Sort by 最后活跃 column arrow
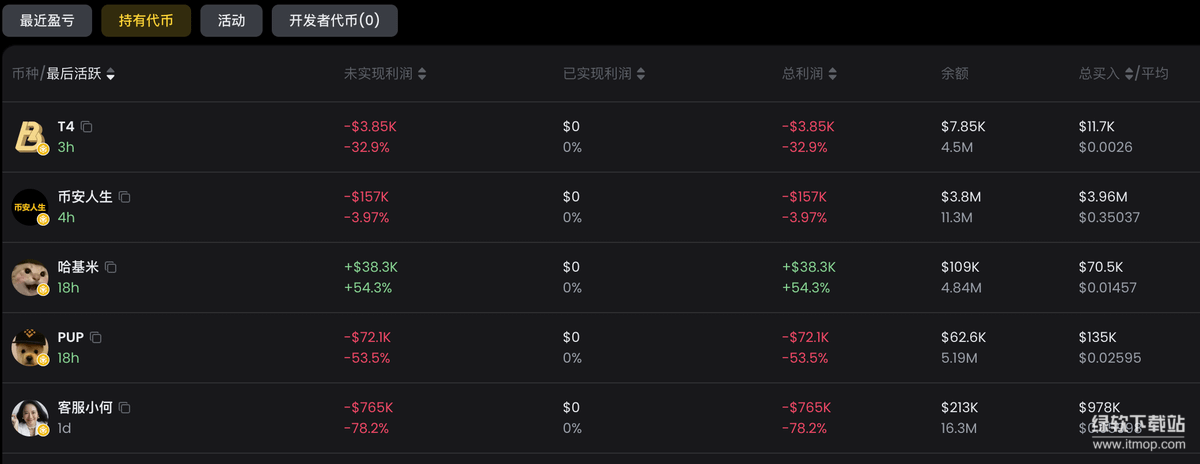The image size is (1200, 464). point(110,74)
